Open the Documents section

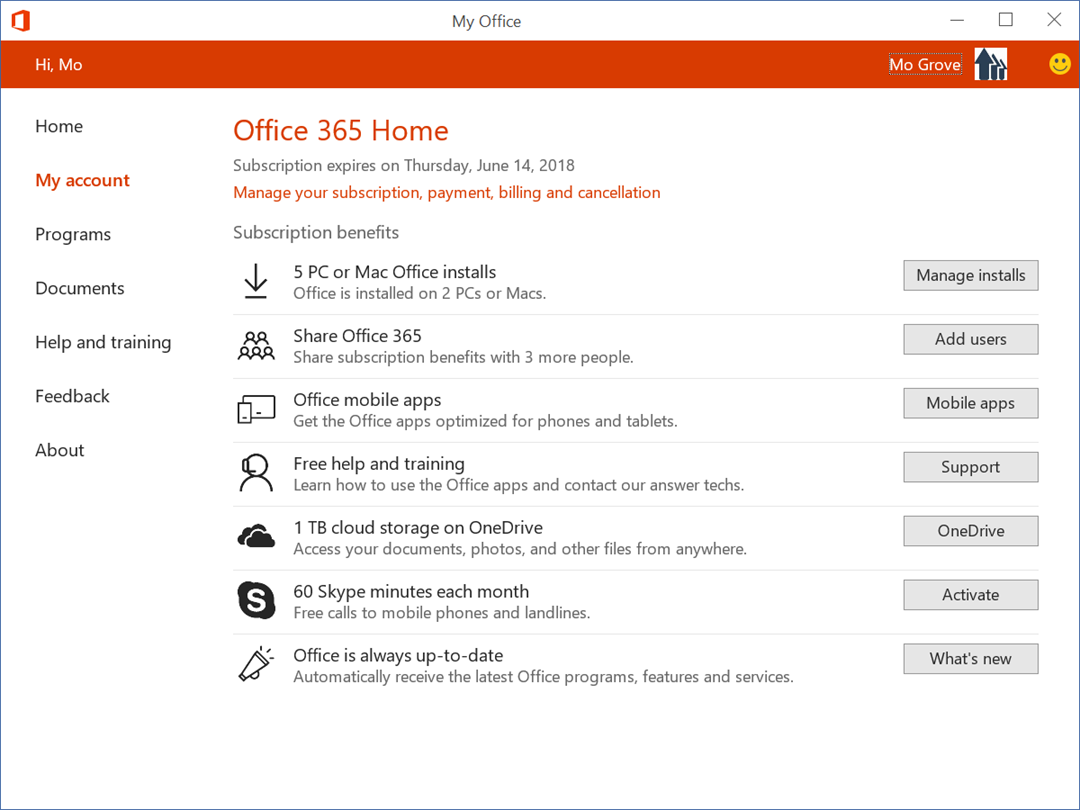click(80, 288)
